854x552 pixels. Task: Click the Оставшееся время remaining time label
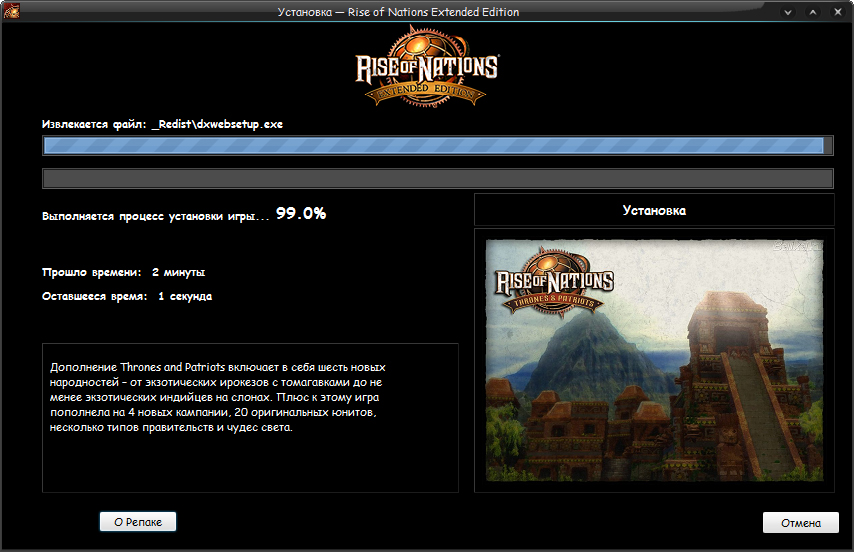tap(94, 297)
